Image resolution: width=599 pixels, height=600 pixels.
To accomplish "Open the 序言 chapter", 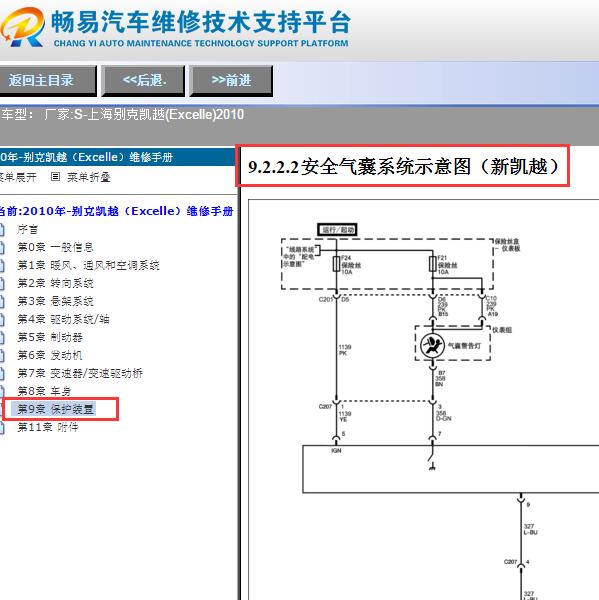I will (28, 230).
